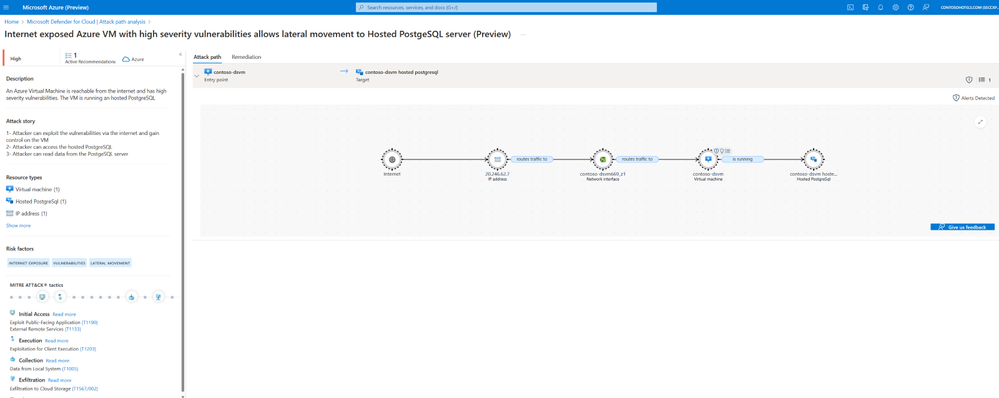Screen dimensions: 999x398
Task: Open Microsoft Defender for Cloud breadcrumb
Action: [86, 22]
